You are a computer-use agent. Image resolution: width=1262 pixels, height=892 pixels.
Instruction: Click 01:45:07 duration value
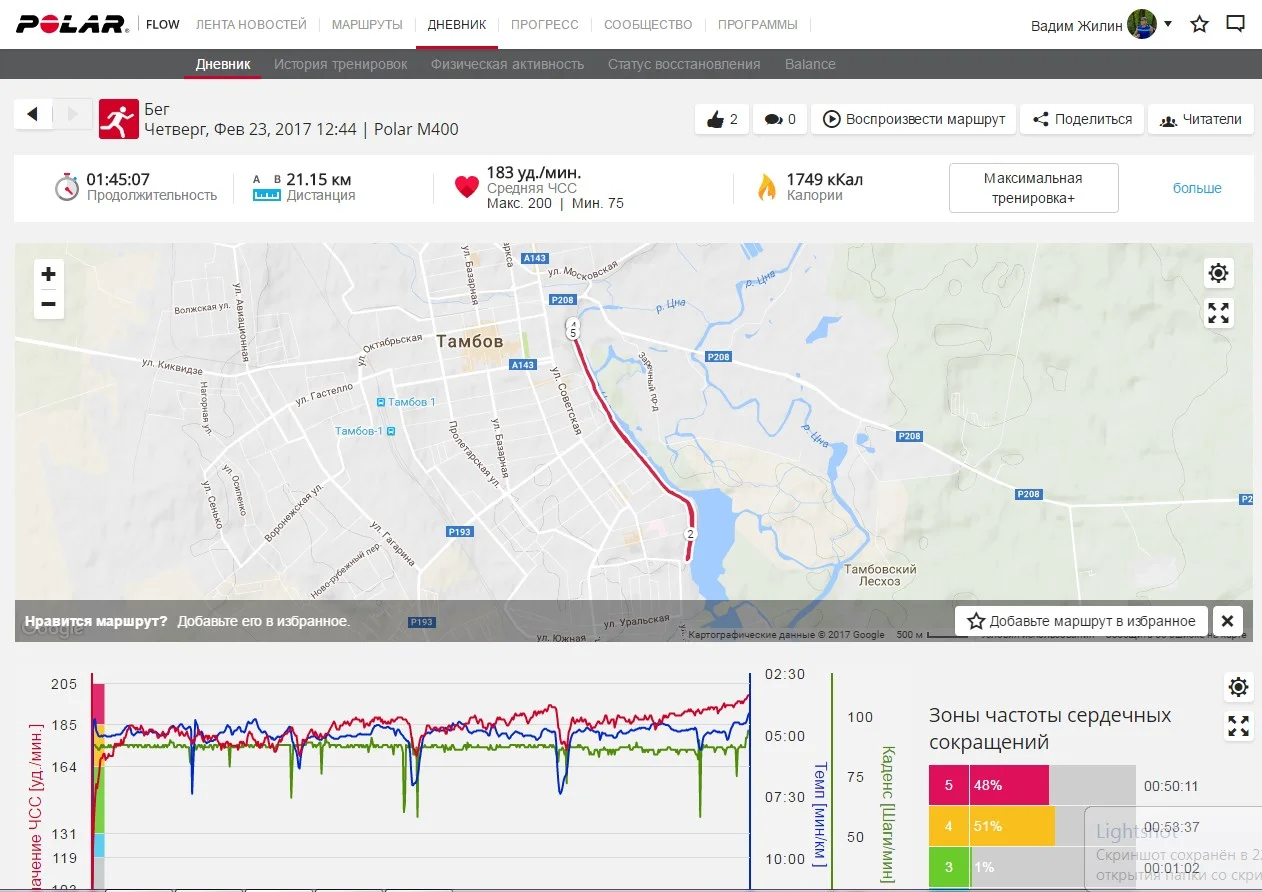pos(118,180)
